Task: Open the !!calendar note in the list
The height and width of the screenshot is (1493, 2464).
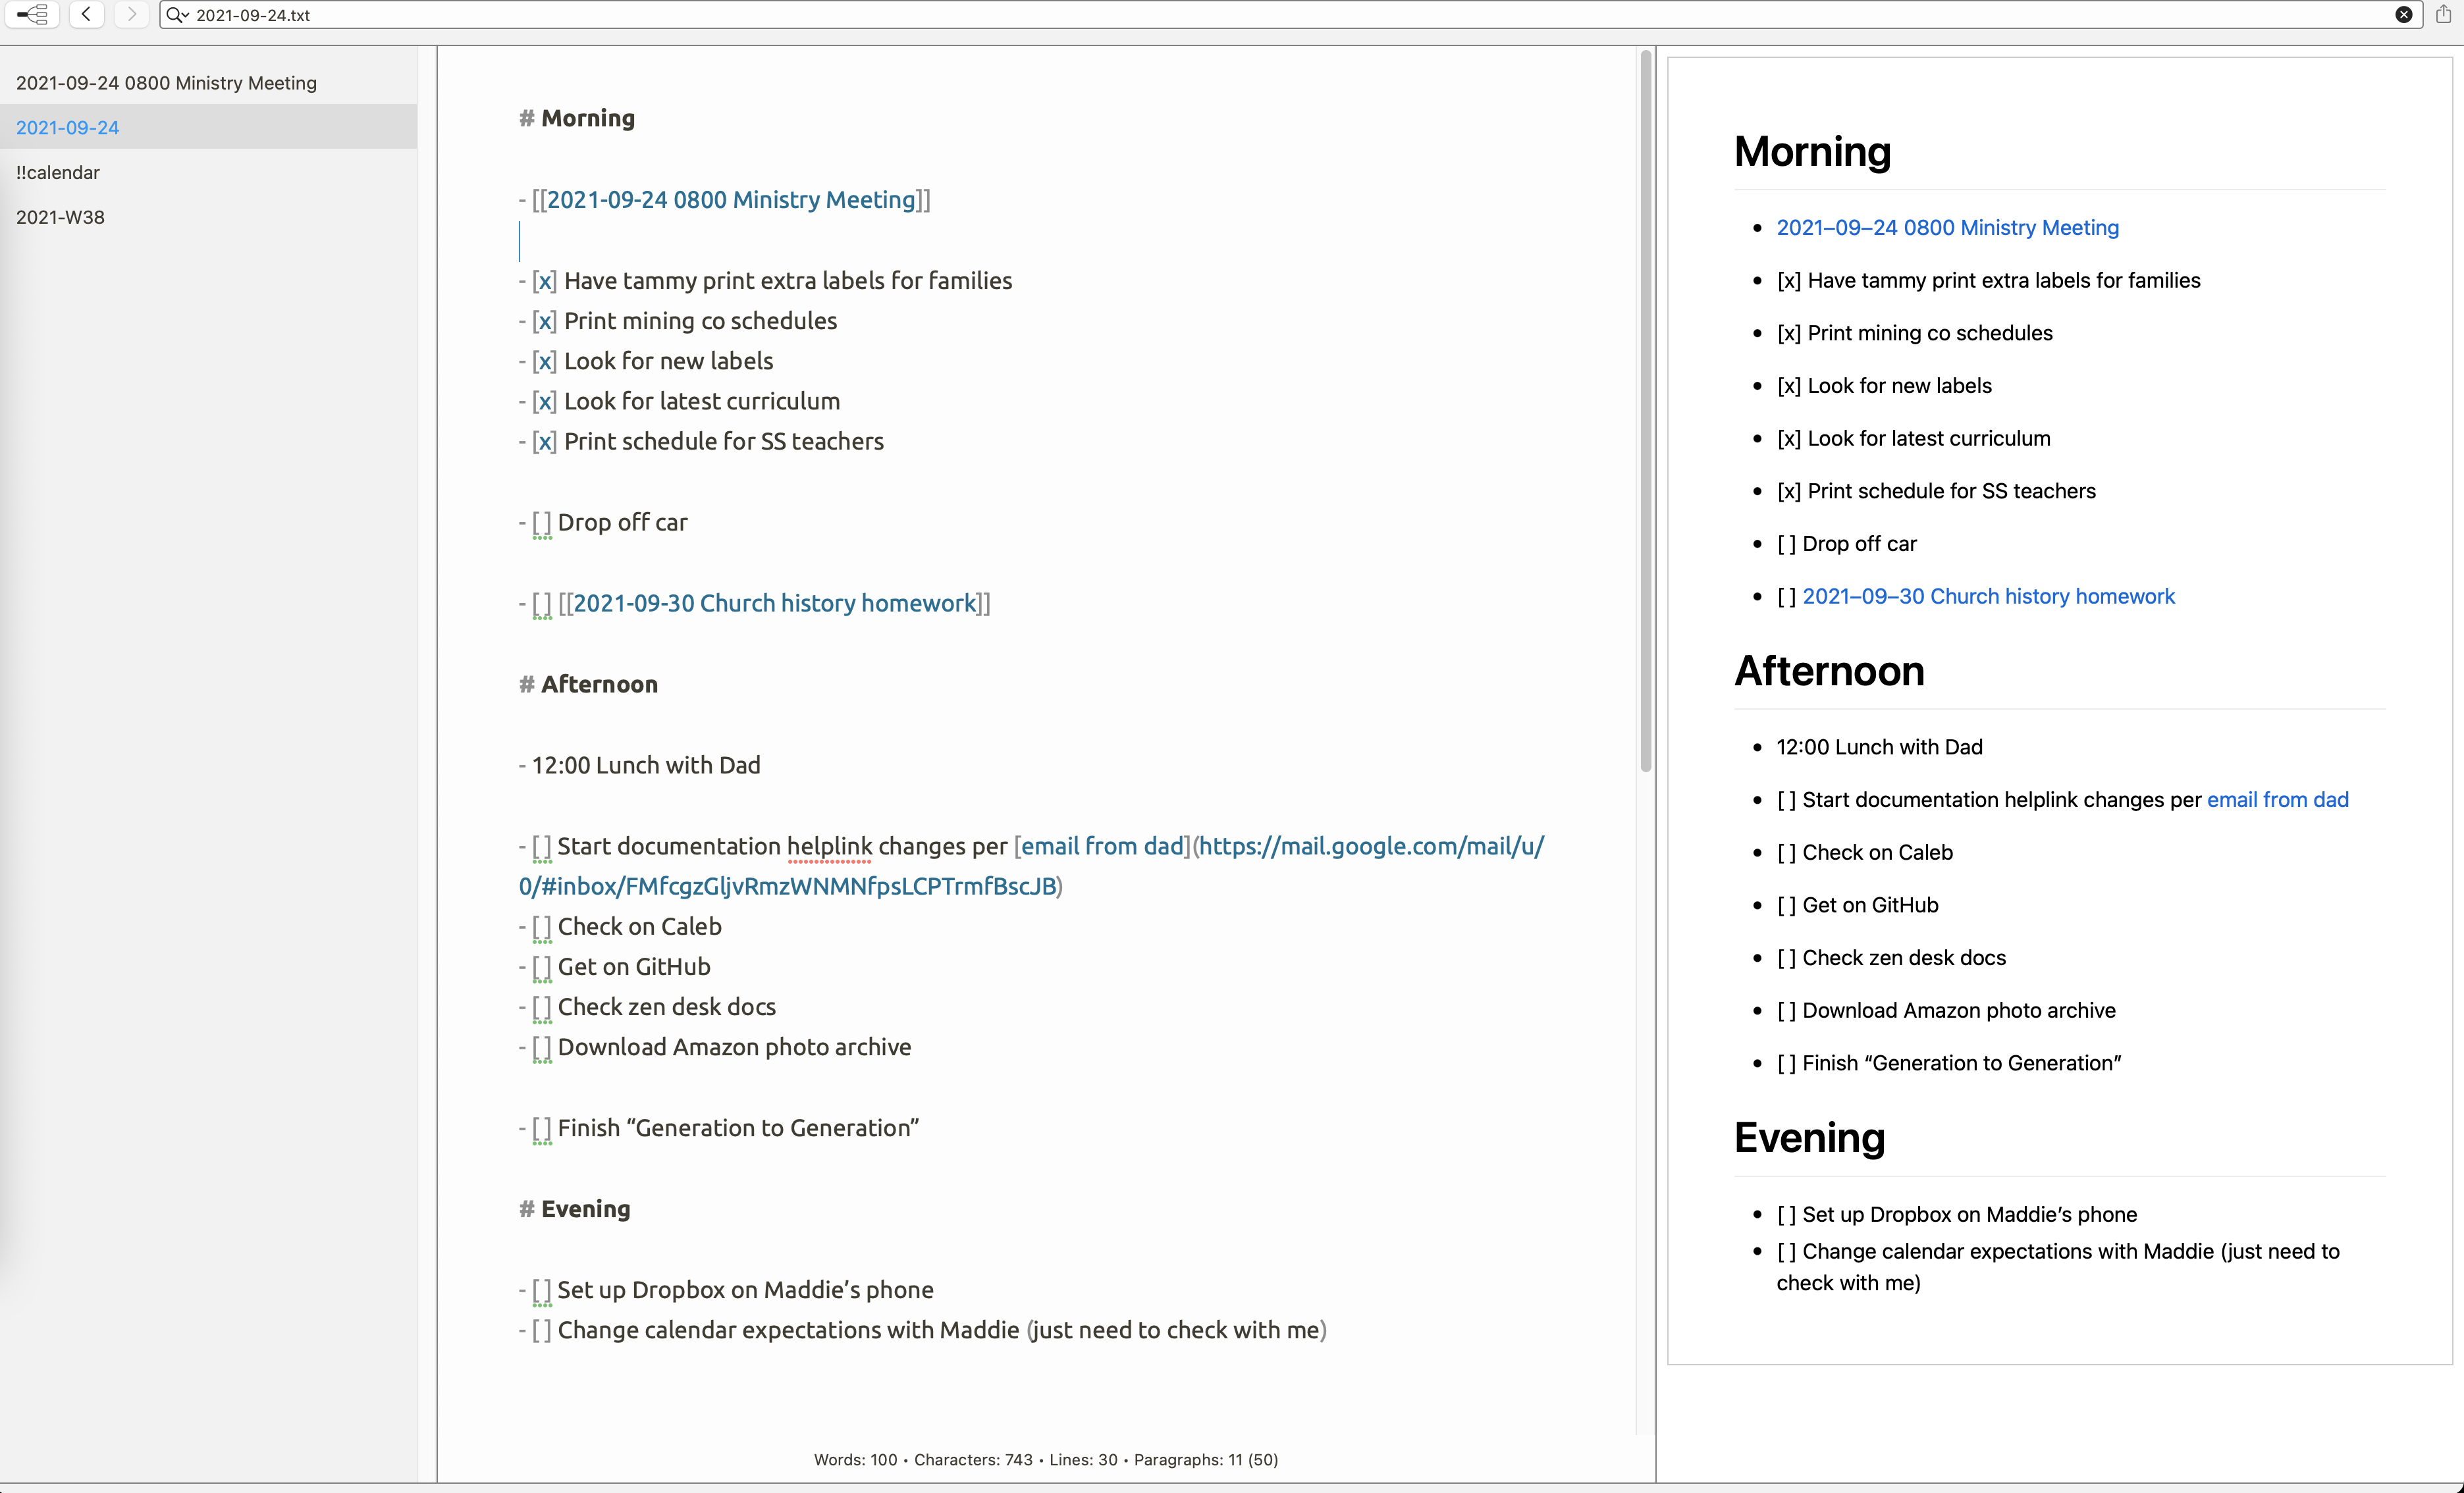Action: pos(58,172)
